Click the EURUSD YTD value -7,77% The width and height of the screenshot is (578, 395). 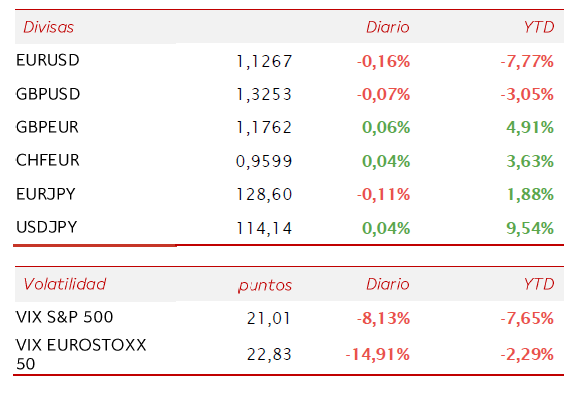click(527, 61)
